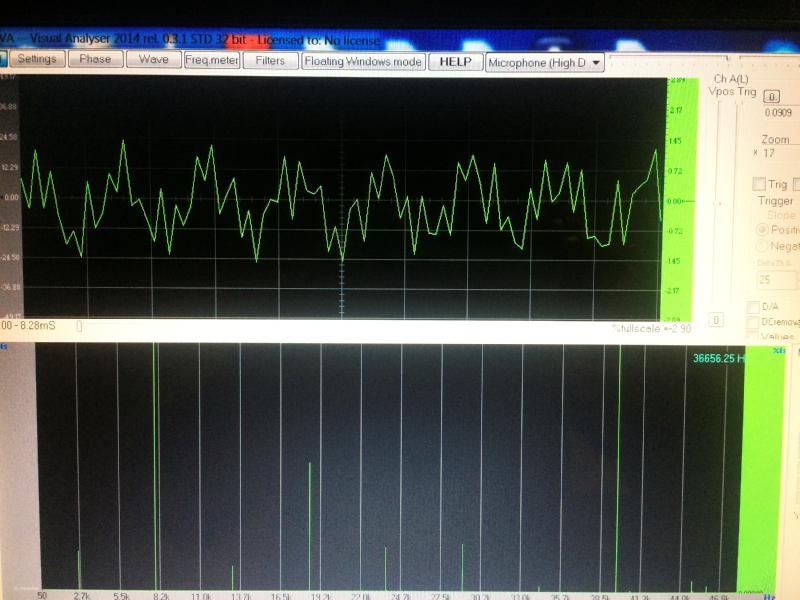The width and height of the screenshot is (800, 600).
Task: Enable the DC removal checkbox
Action: click(752, 322)
